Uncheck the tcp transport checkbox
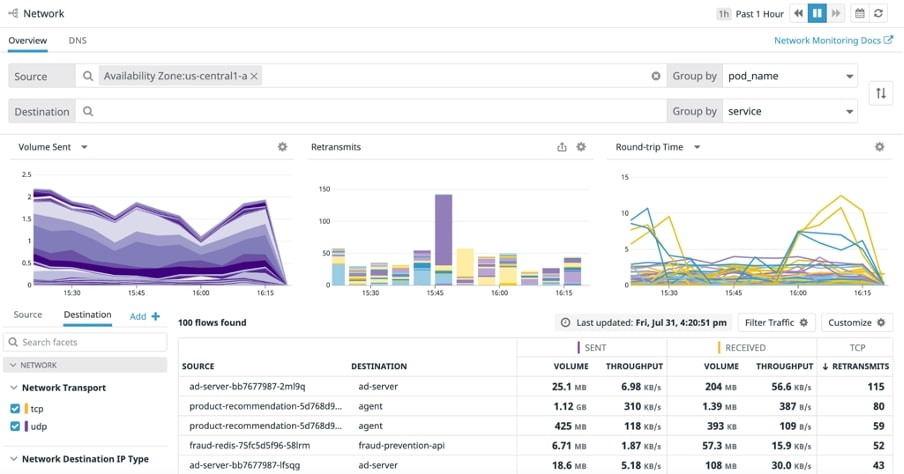Viewport: 904px width, 474px height. 14,408
